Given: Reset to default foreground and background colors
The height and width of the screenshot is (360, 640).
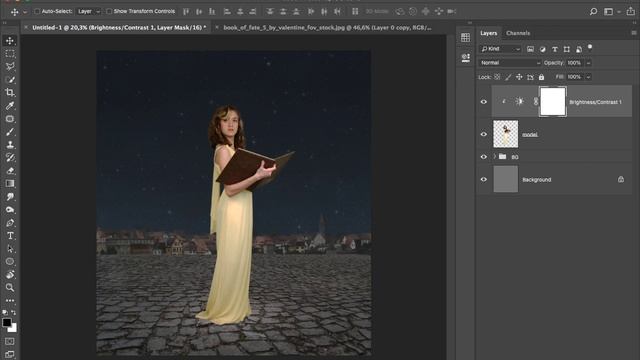Looking at the screenshot, I should [x=5, y=313].
